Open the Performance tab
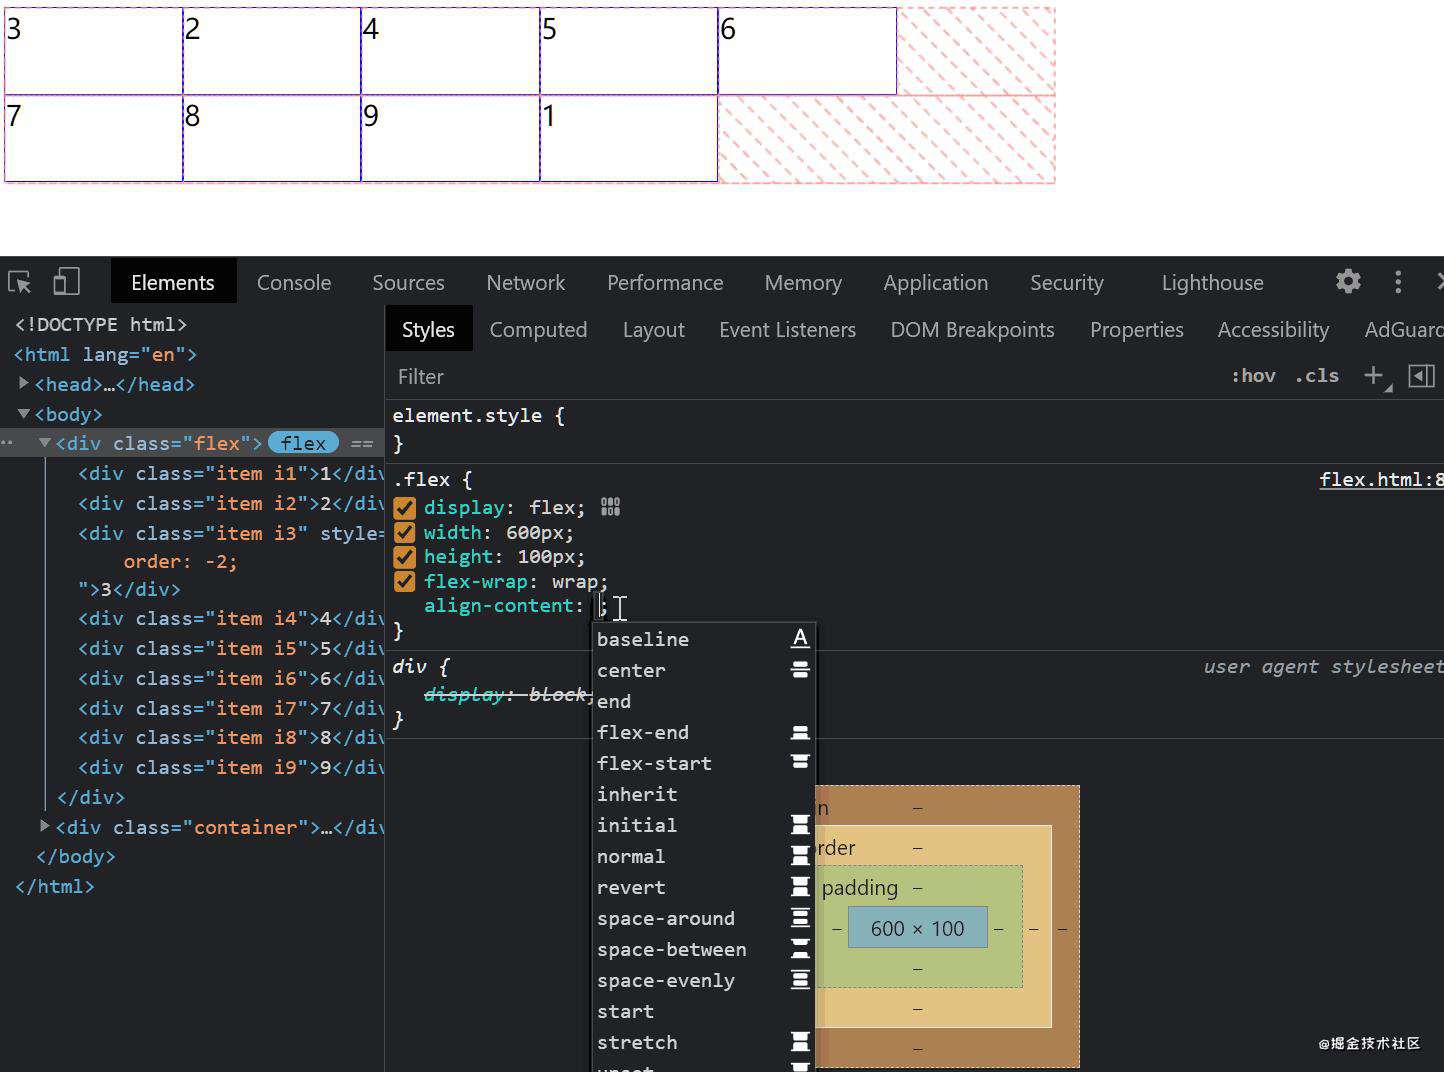Viewport: 1444px width, 1072px height. coord(665,282)
